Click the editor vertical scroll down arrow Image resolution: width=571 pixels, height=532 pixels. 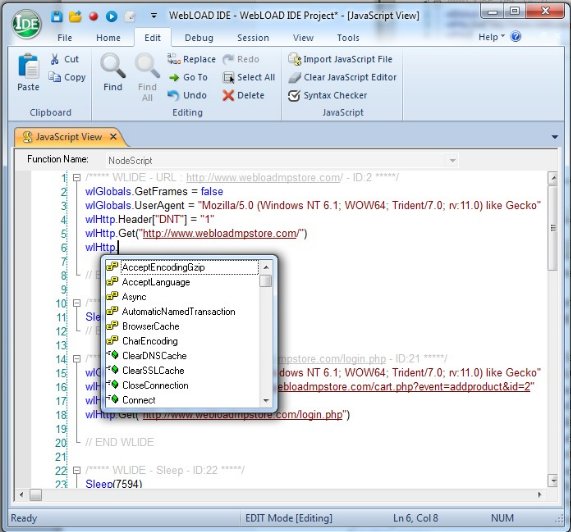(x=554, y=480)
